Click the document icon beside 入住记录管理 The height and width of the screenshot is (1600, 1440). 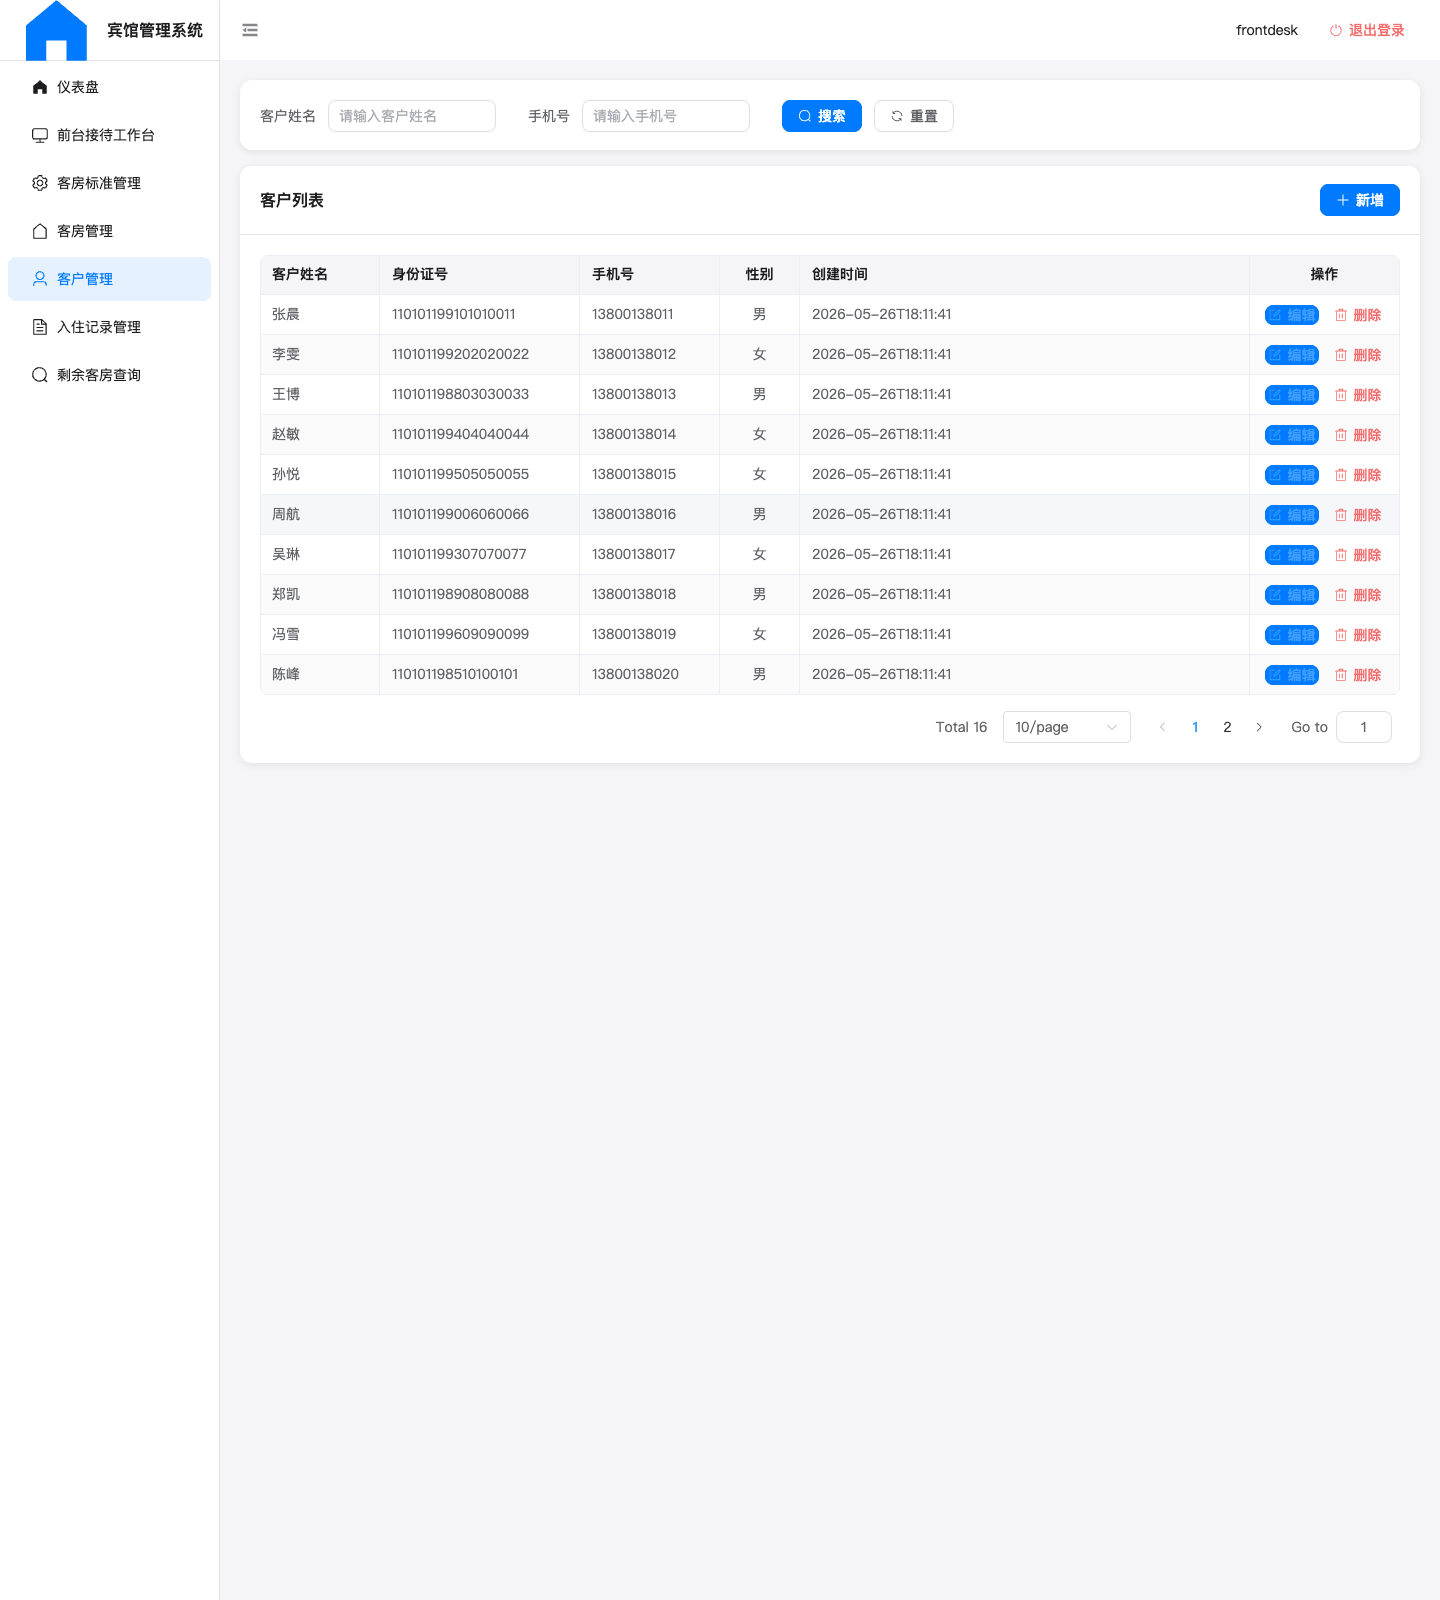tap(40, 327)
